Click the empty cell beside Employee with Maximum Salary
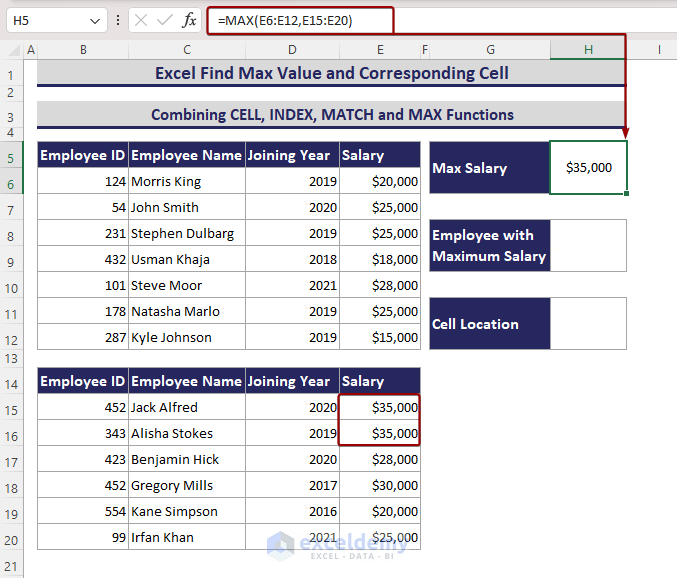The height and width of the screenshot is (578, 677). pos(588,246)
